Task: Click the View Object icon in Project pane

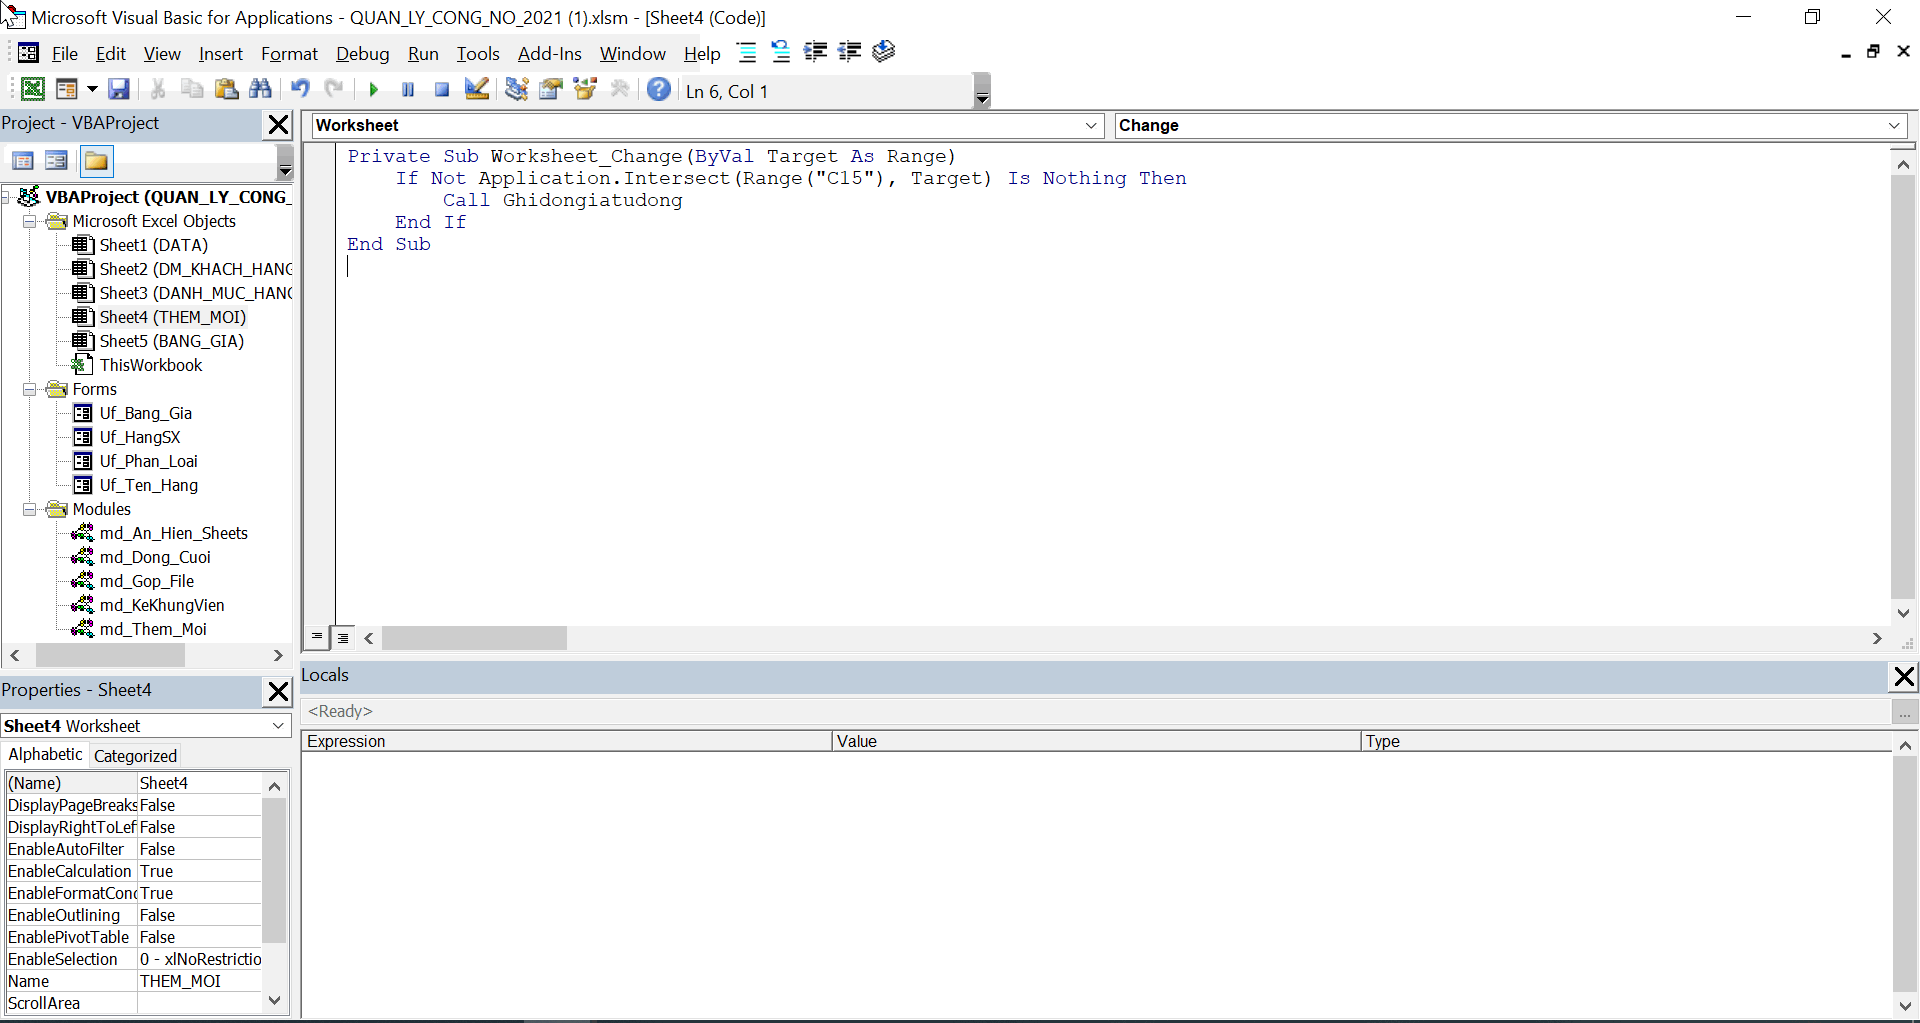Action: (x=57, y=161)
